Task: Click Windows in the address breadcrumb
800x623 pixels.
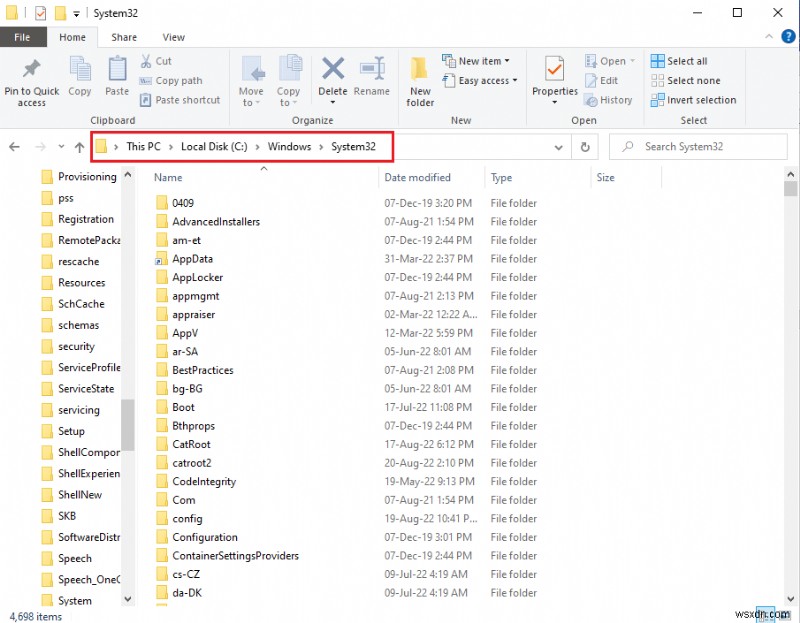Action: point(289,146)
